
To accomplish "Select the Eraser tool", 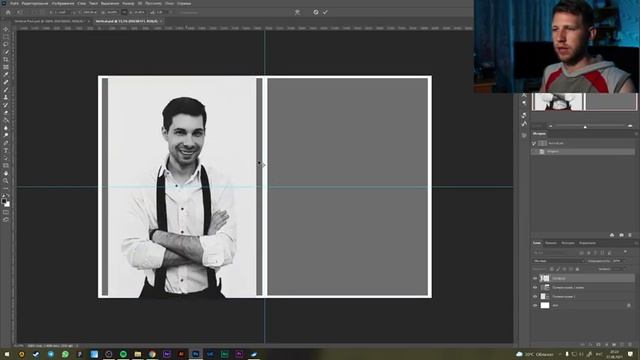I will 6,113.
